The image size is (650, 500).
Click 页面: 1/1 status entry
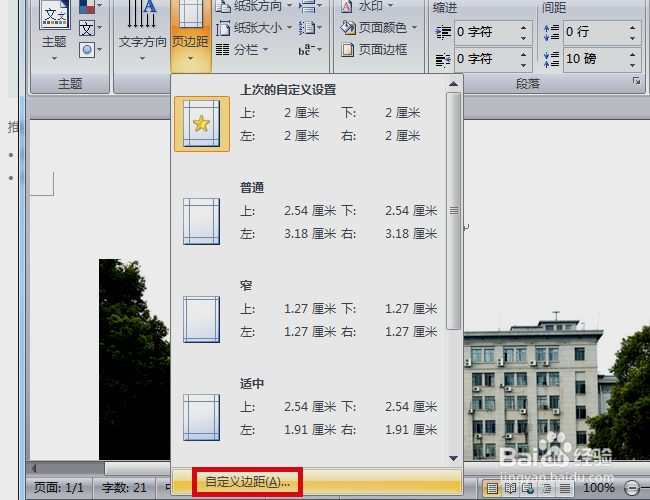(58, 488)
